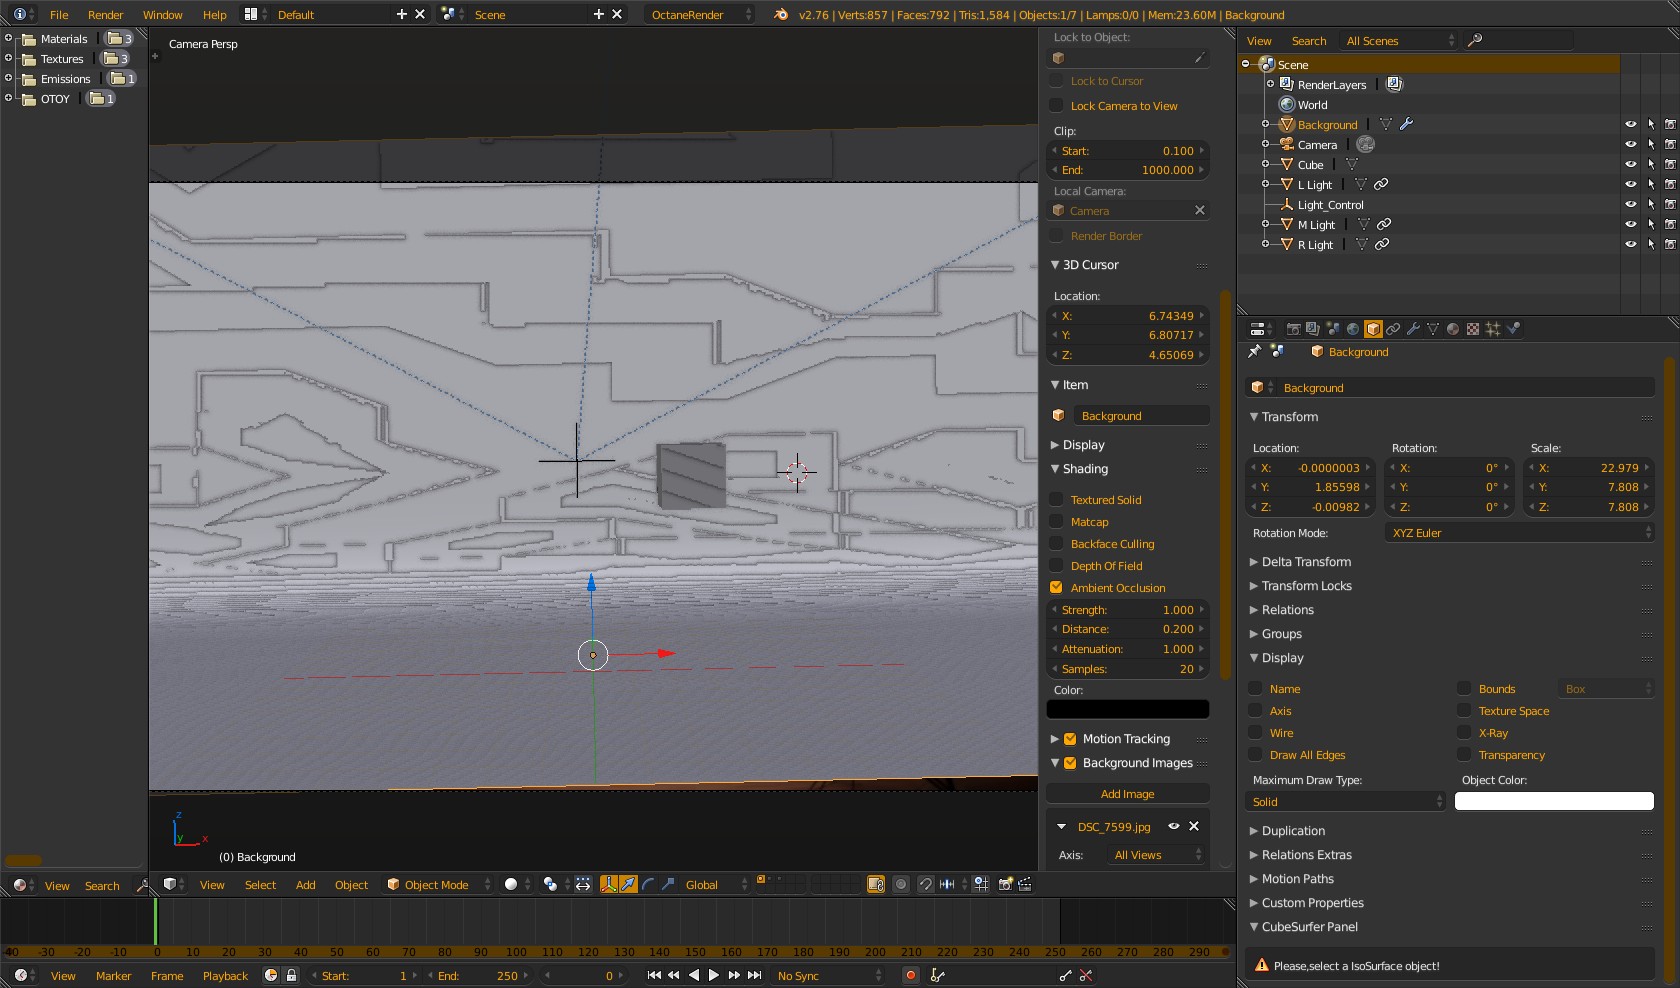Click the OpenGL render camera icon
The height and width of the screenshot is (988, 1680).
[x=1005, y=884]
